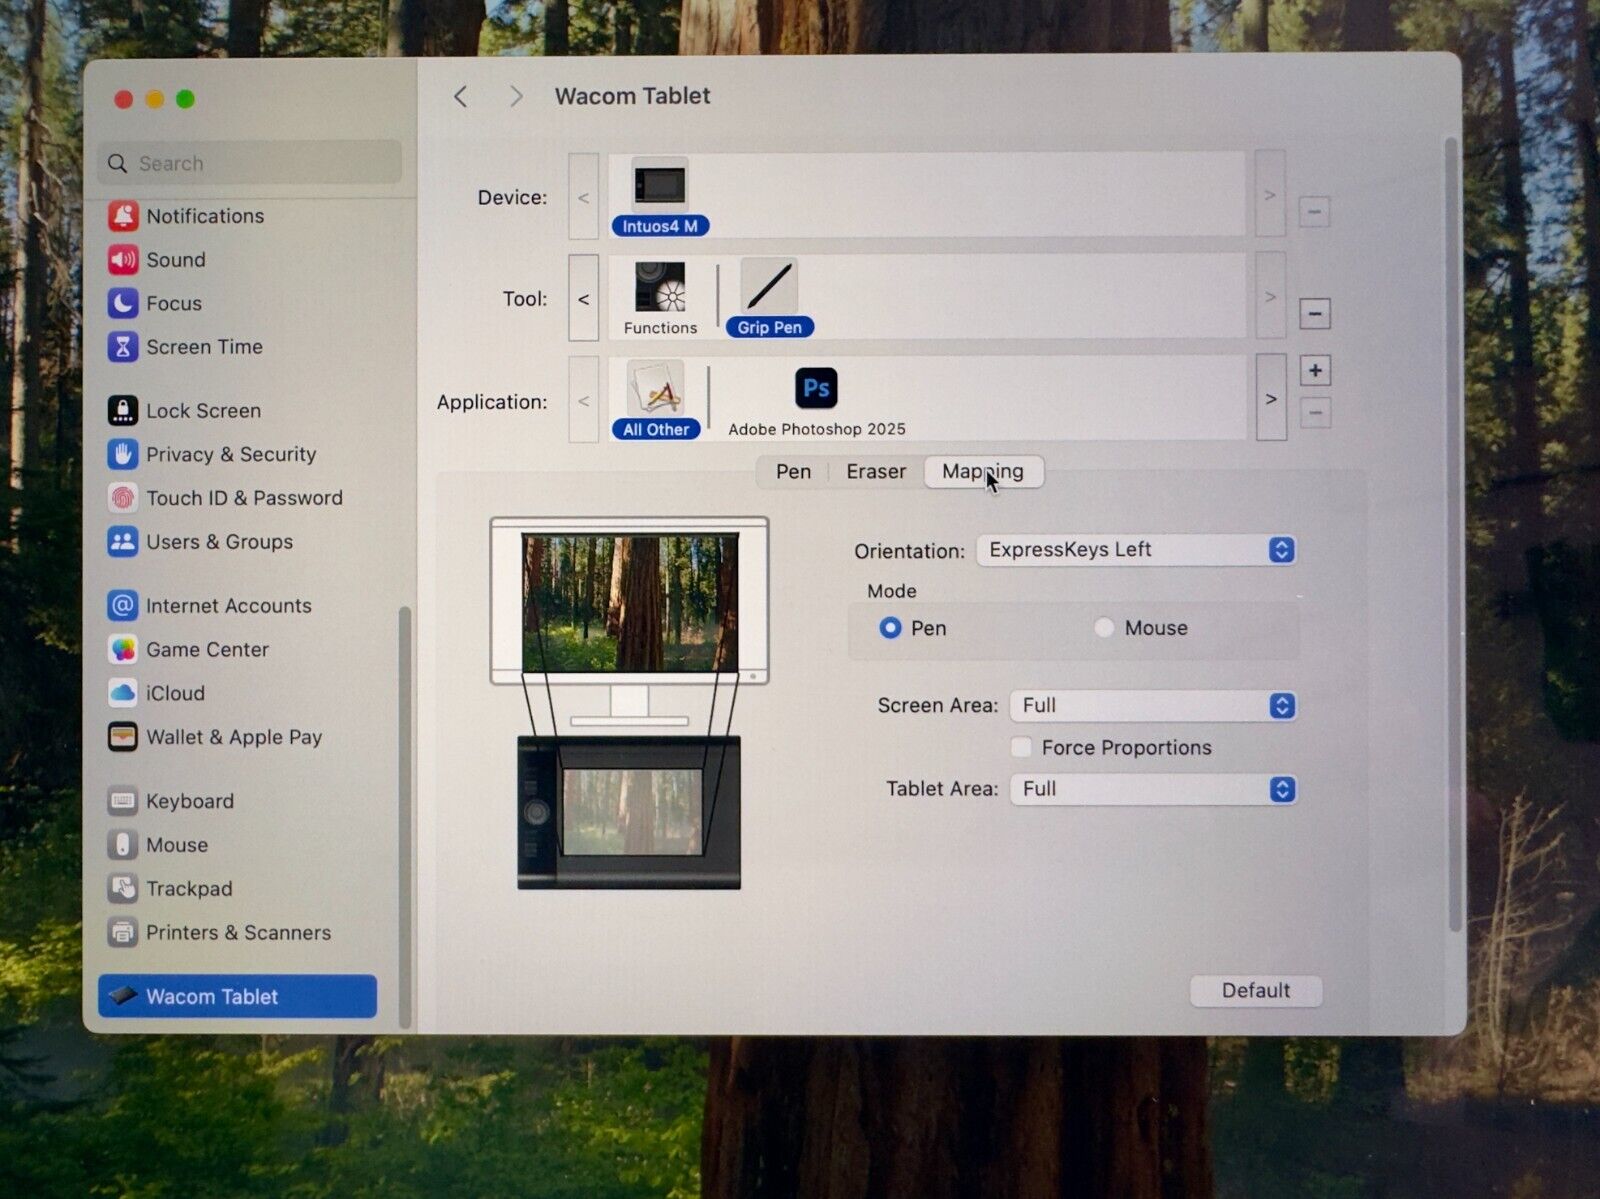Add an application with plus button
The height and width of the screenshot is (1199, 1600).
point(1315,371)
